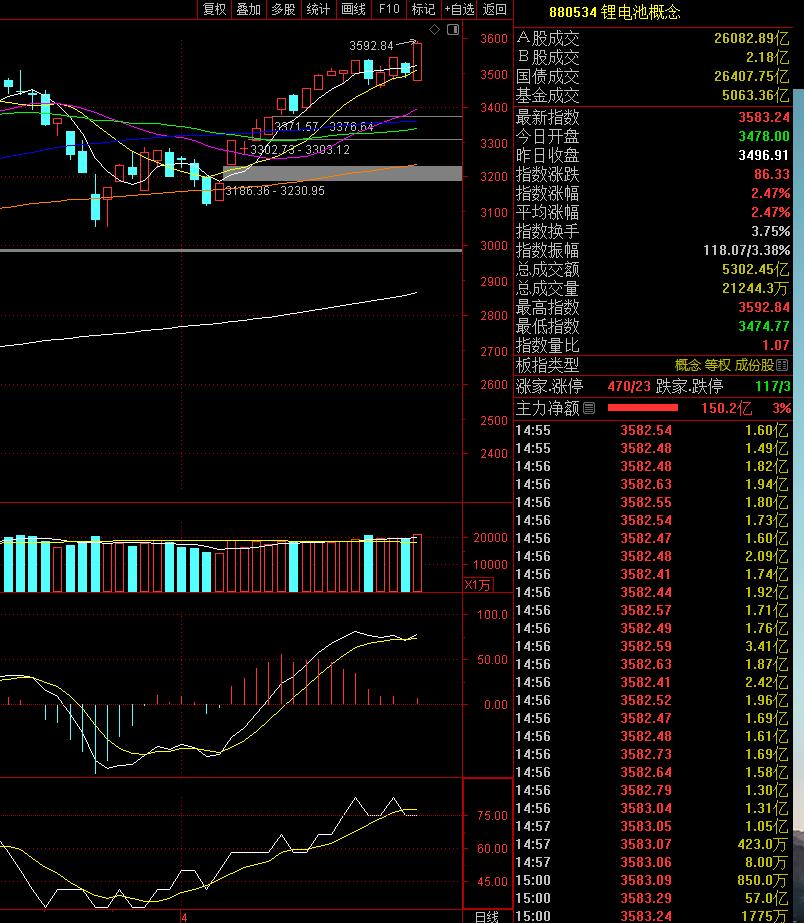
Task: Click the 等权 weighting link
Action: (x=717, y=365)
